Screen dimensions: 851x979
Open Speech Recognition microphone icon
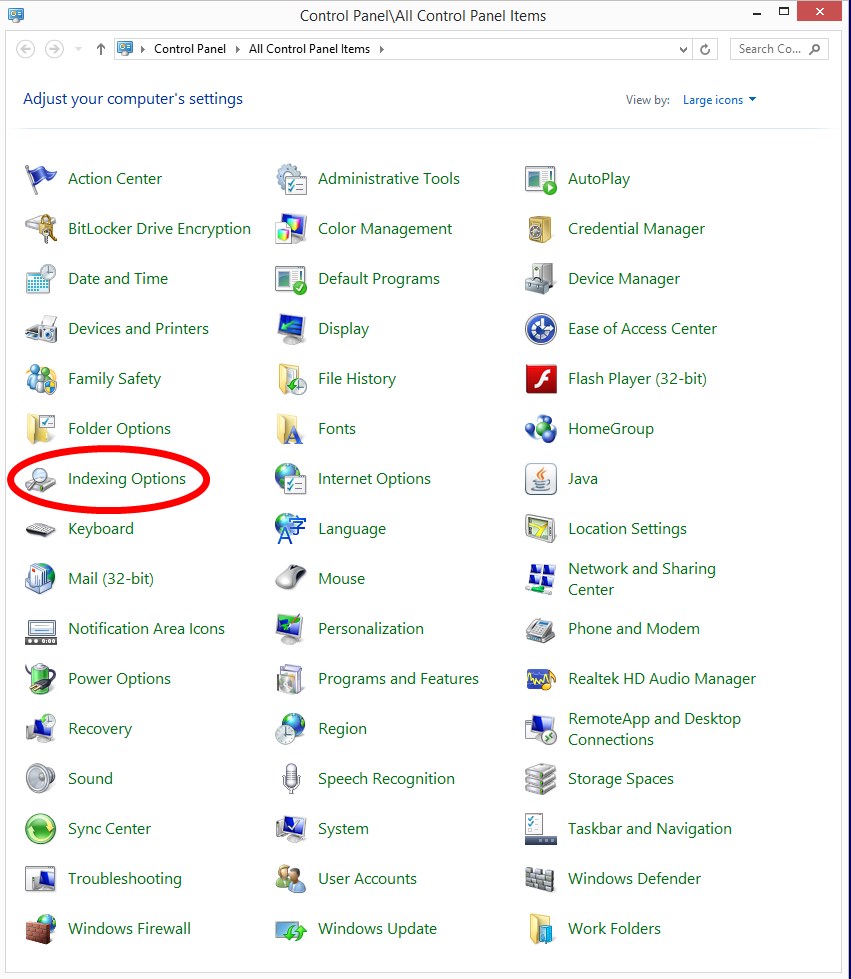[x=291, y=779]
